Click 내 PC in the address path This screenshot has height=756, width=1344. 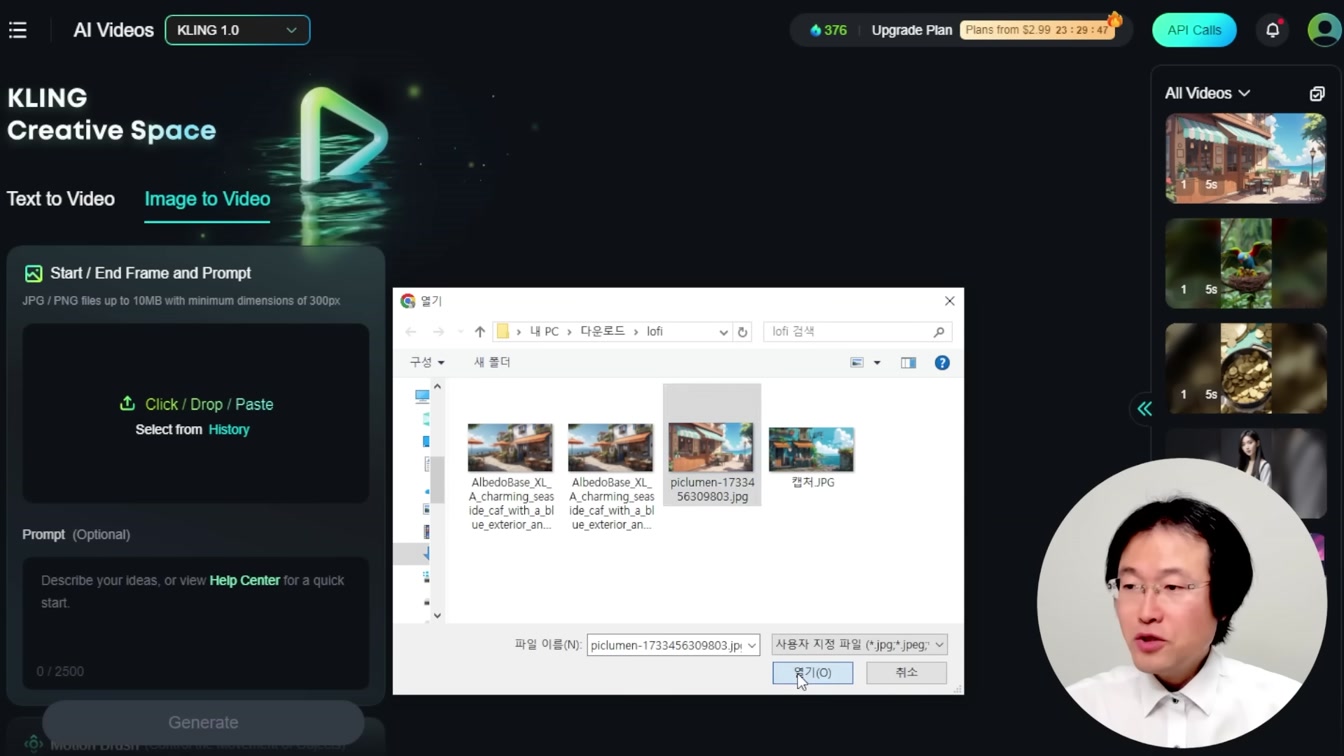544,331
